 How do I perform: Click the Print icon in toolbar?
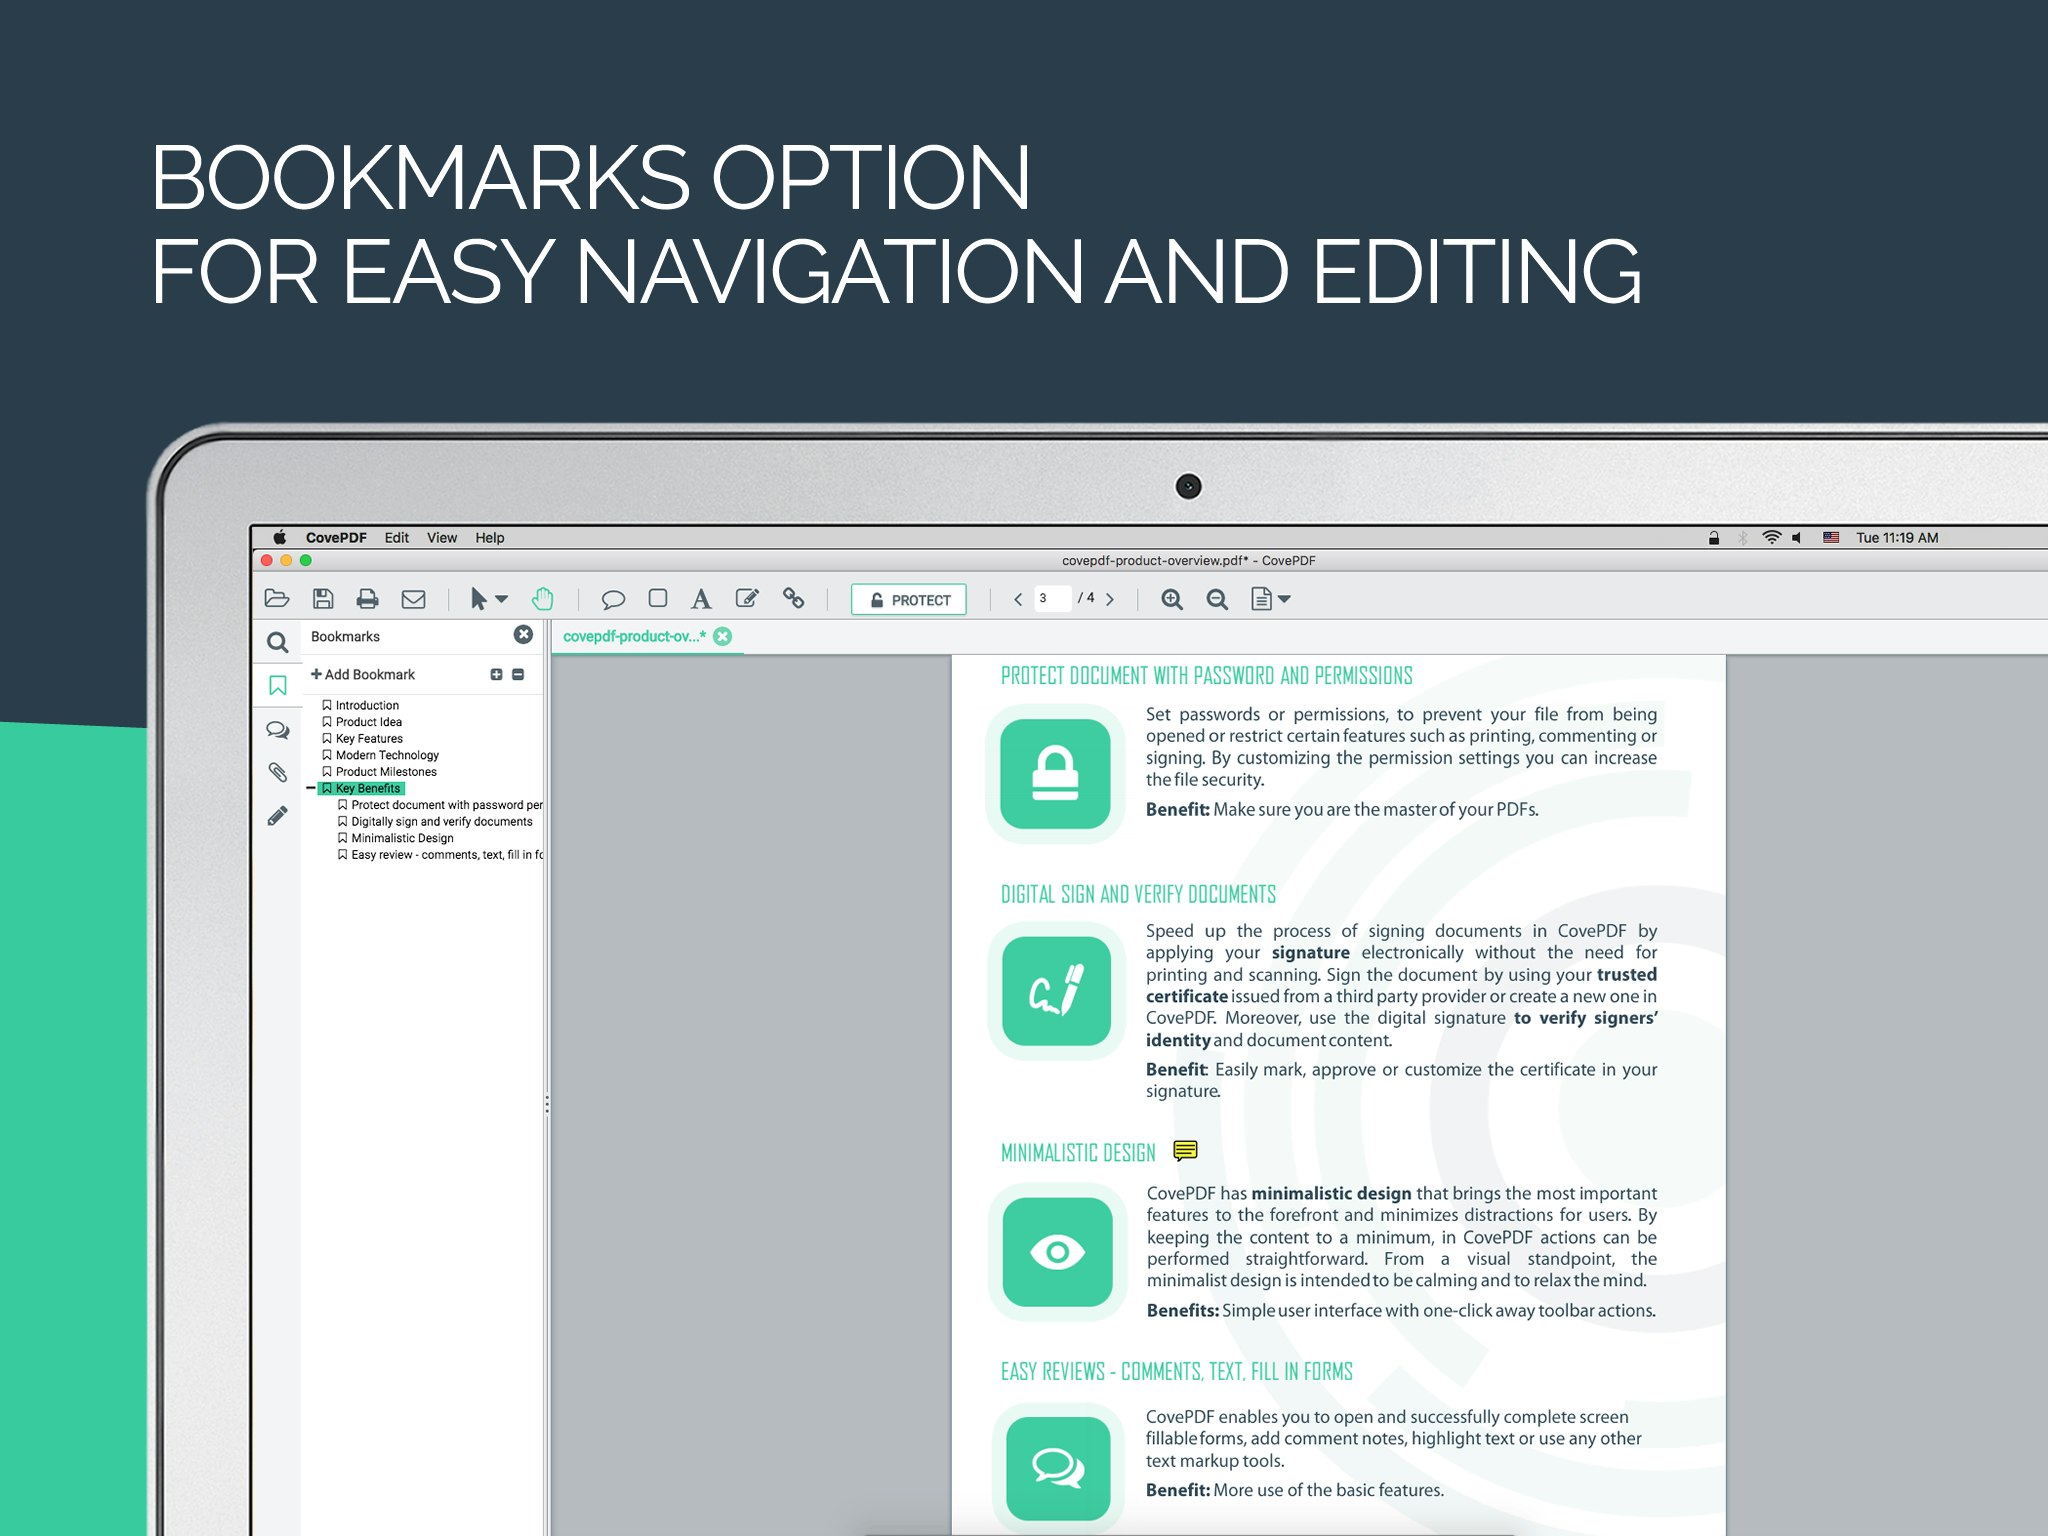(x=367, y=599)
